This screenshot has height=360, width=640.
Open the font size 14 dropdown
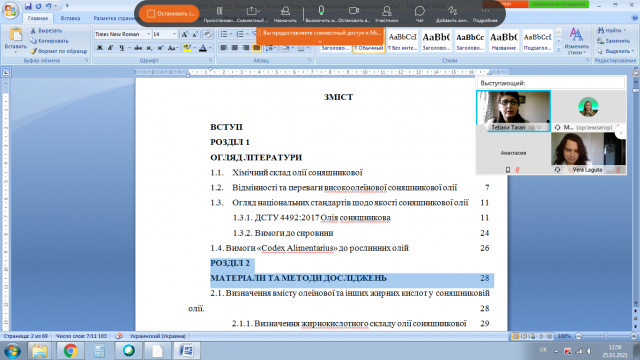coord(174,34)
